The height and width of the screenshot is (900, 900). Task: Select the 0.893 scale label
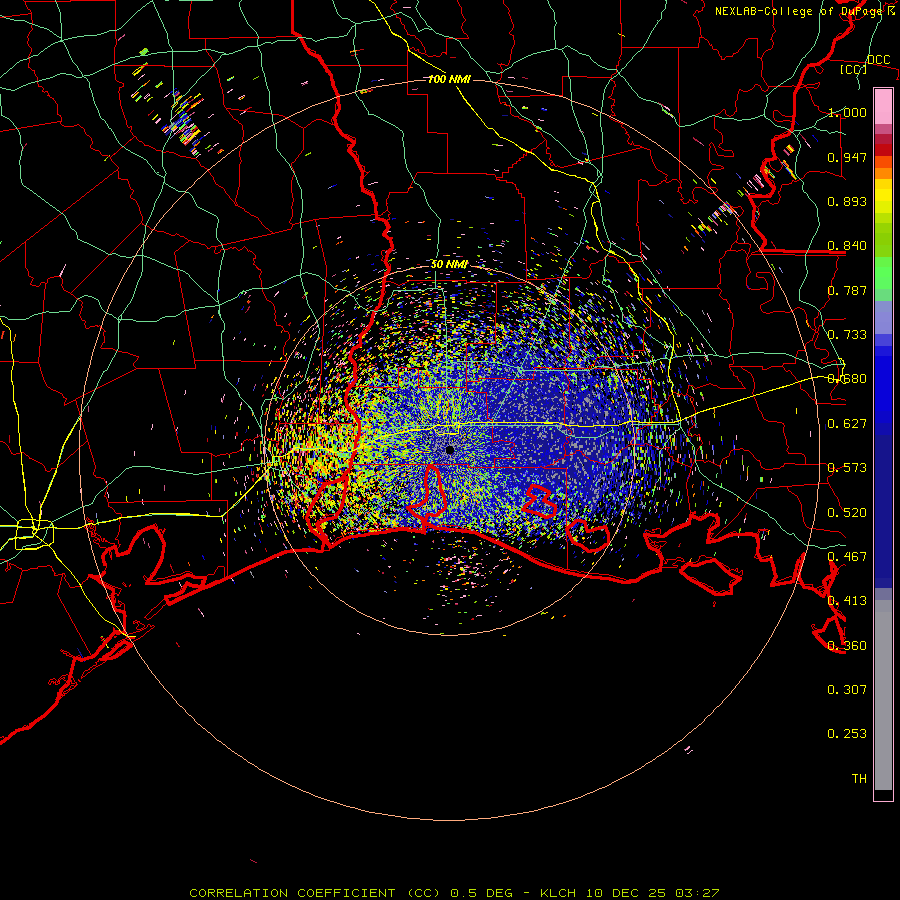[847, 201]
